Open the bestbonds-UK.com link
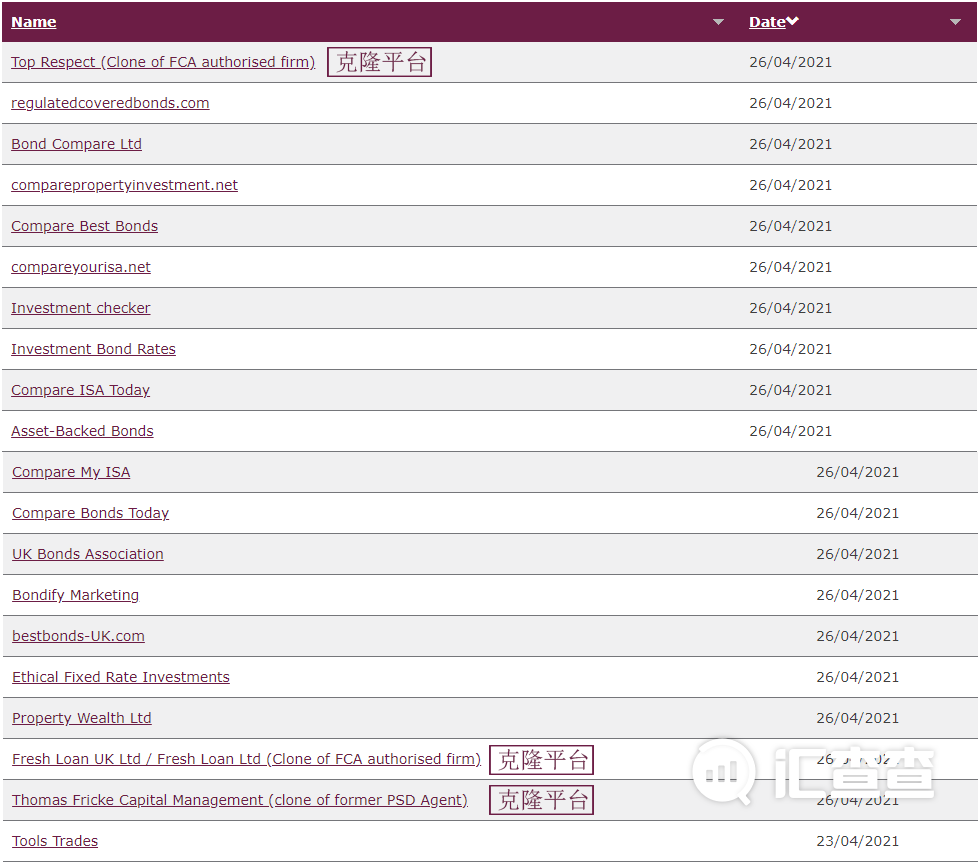This screenshot has width=978, height=865. coord(79,636)
